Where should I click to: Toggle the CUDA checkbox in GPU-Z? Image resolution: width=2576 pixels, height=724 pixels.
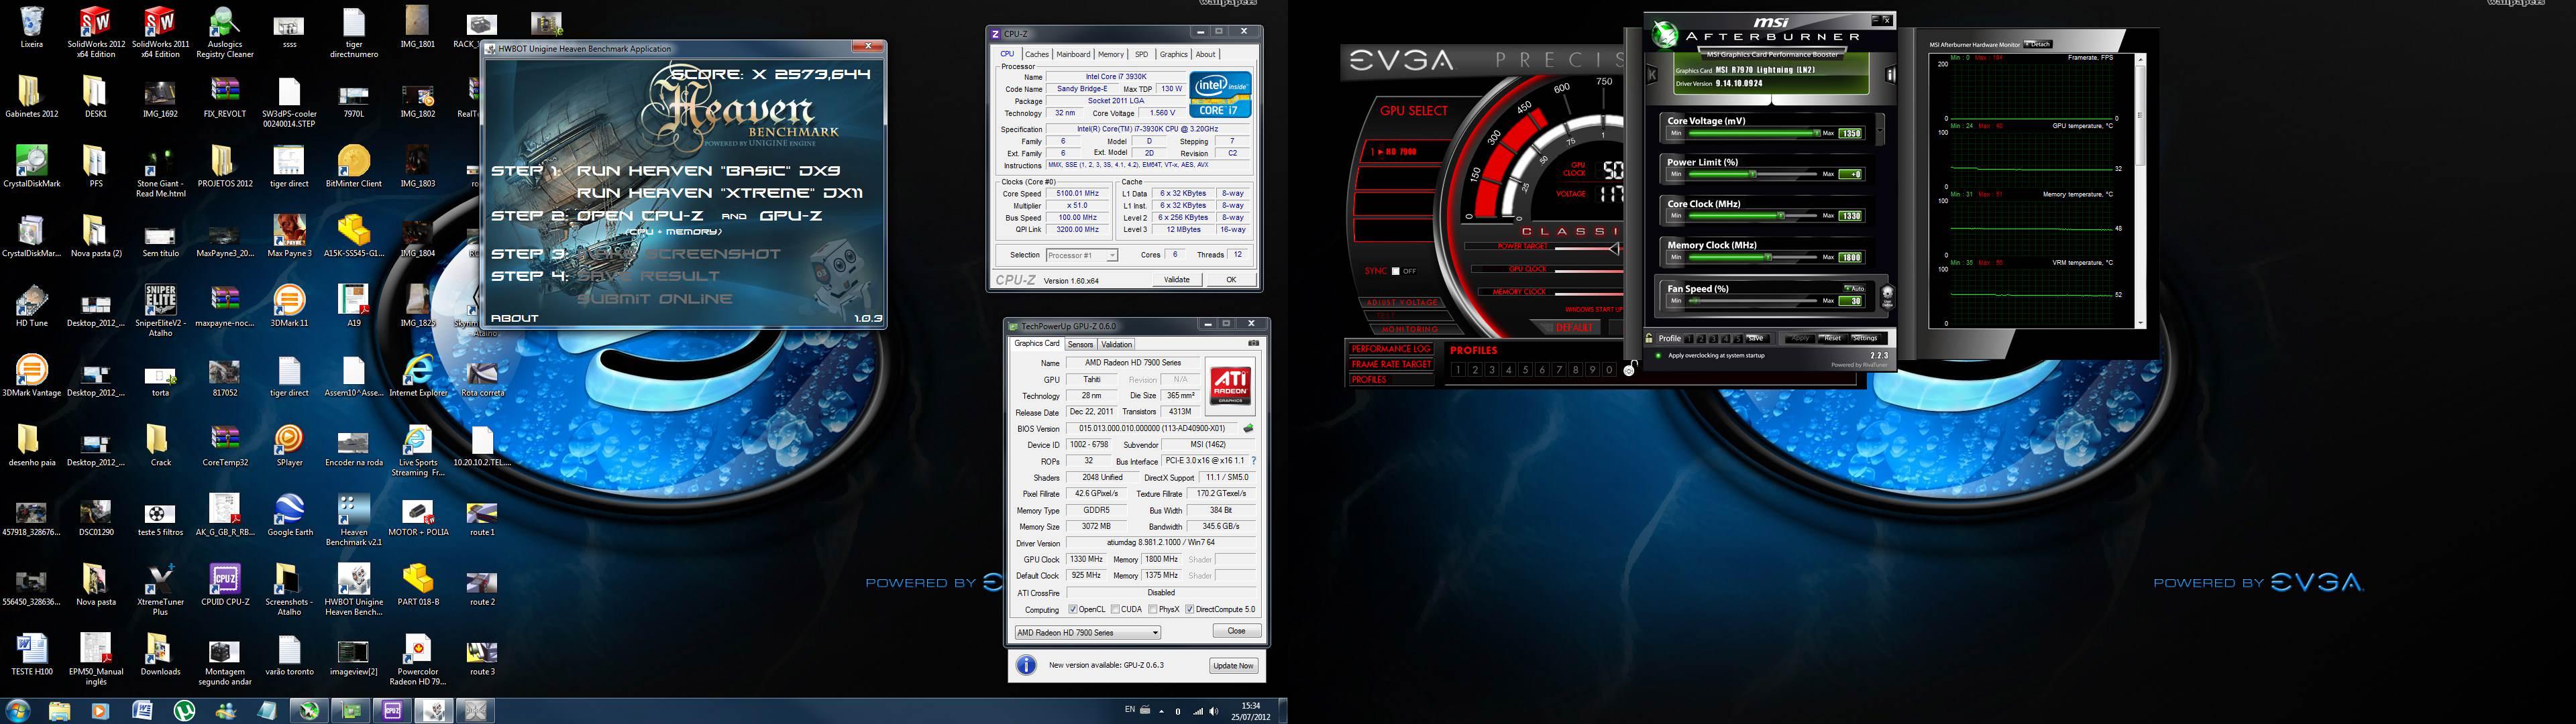pyautogui.click(x=1116, y=609)
